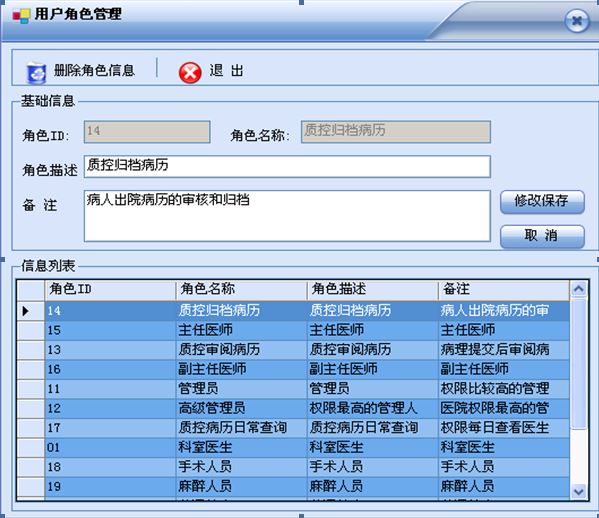The height and width of the screenshot is (518, 599).
Task: Select the row header beside ID 15
Action: coord(31,330)
